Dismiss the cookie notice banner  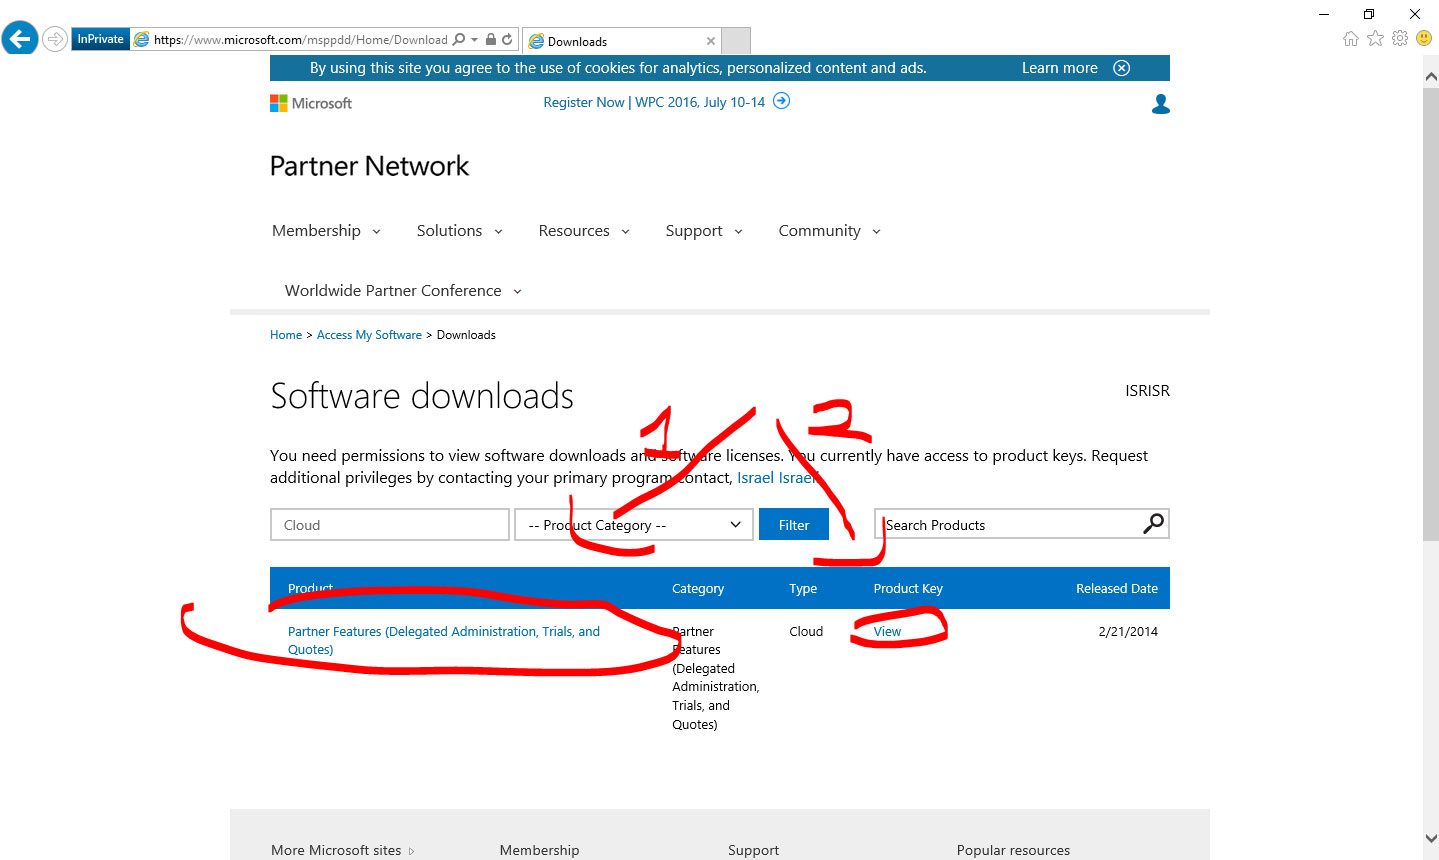(1122, 68)
